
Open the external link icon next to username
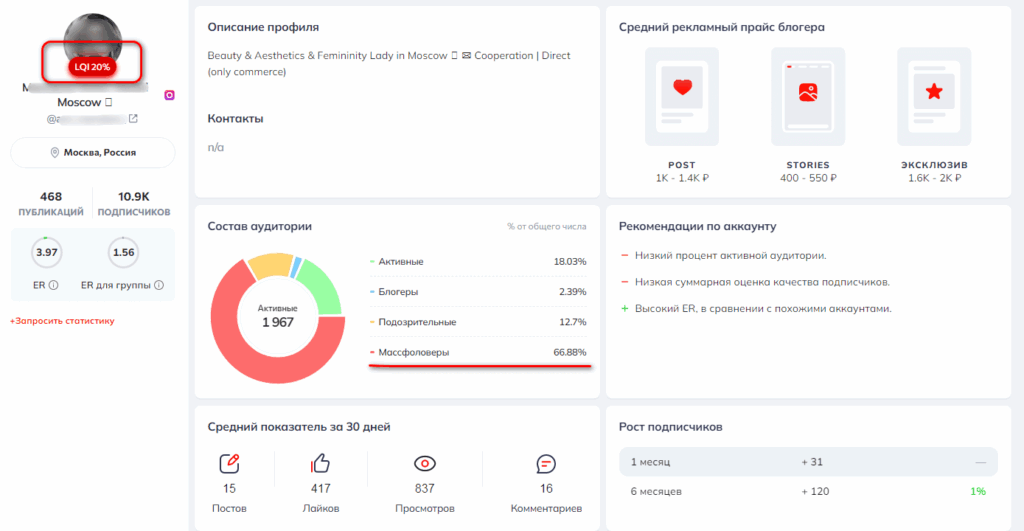coord(133,119)
